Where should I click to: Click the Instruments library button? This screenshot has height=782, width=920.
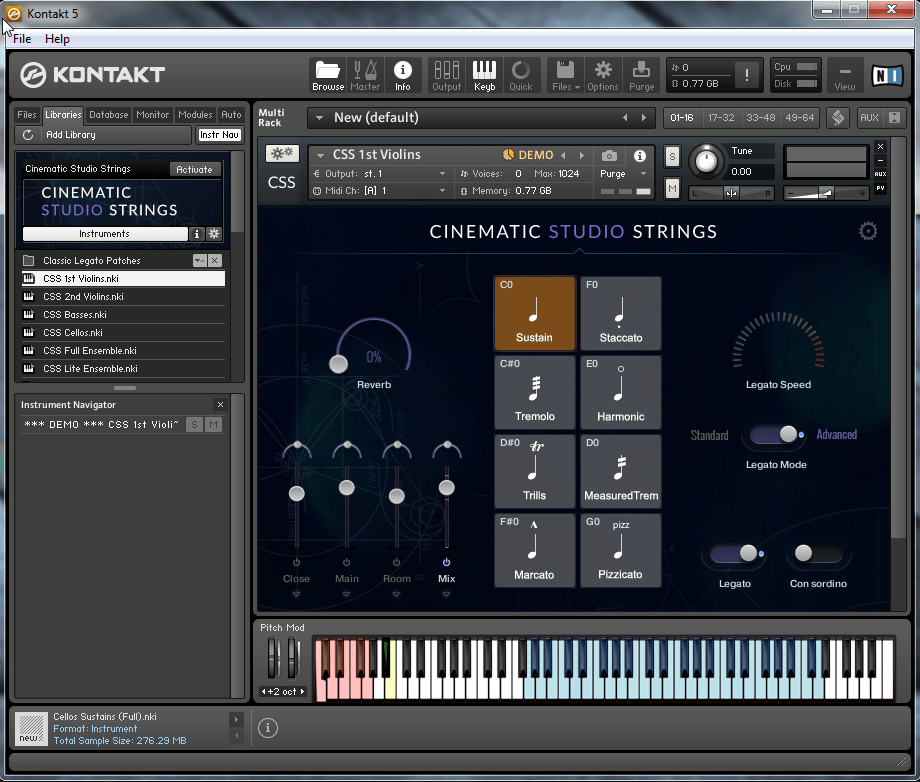[x=104, y=233]
